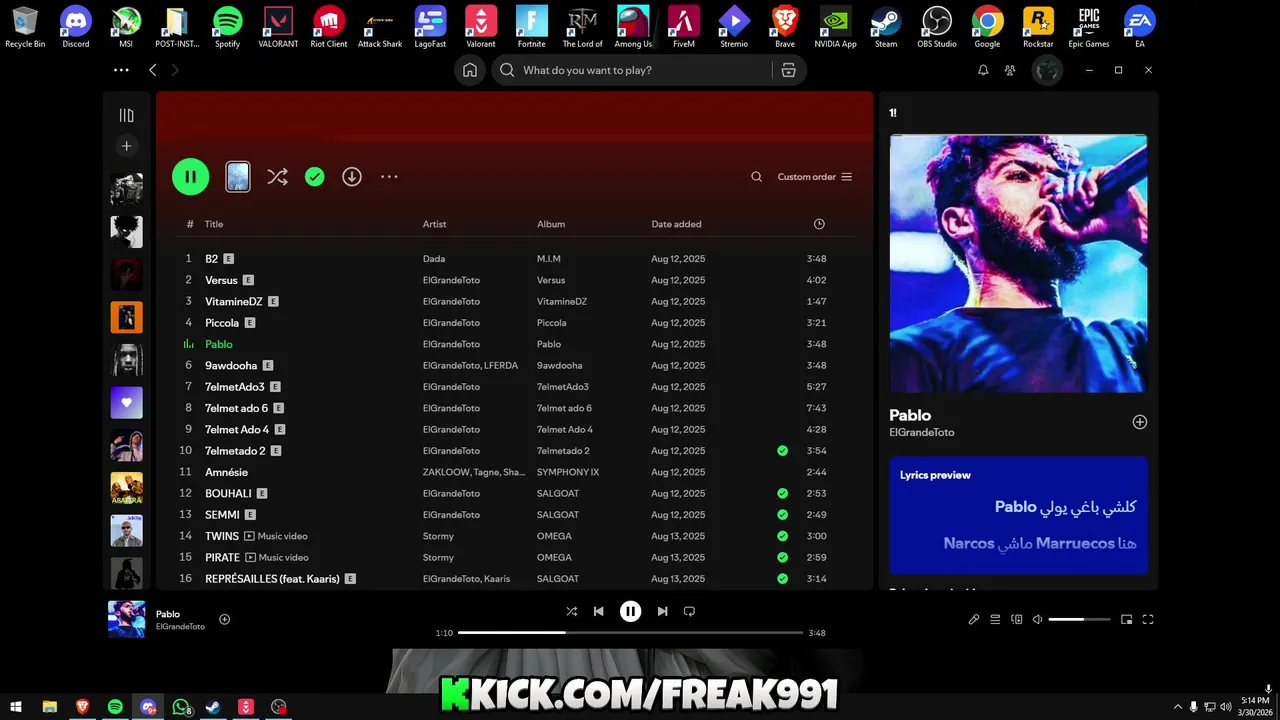Open Discord from the taskbar
Screen dimensions: 1280x720
[148, 707]
